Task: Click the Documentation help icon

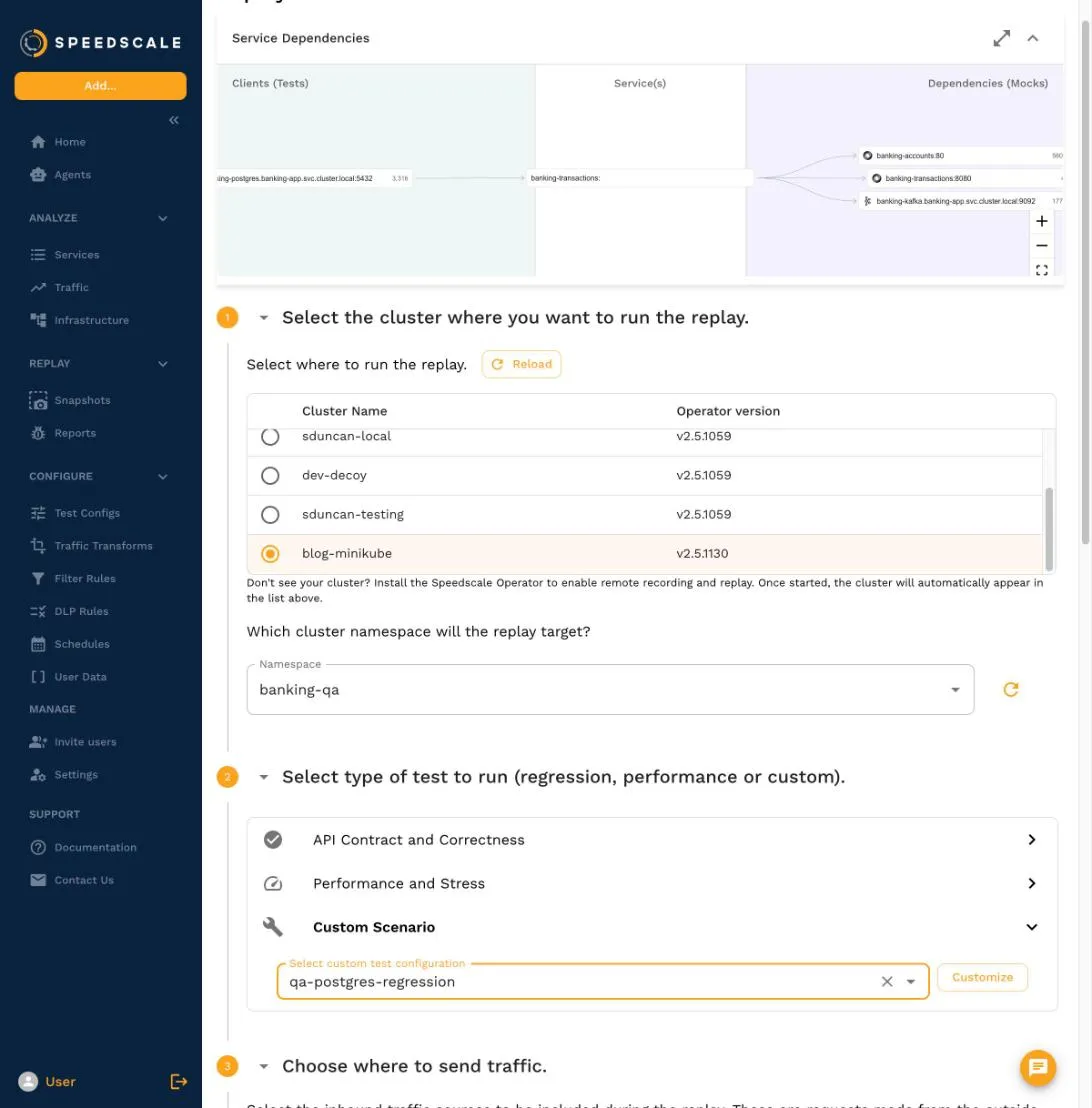Action: 38,847
